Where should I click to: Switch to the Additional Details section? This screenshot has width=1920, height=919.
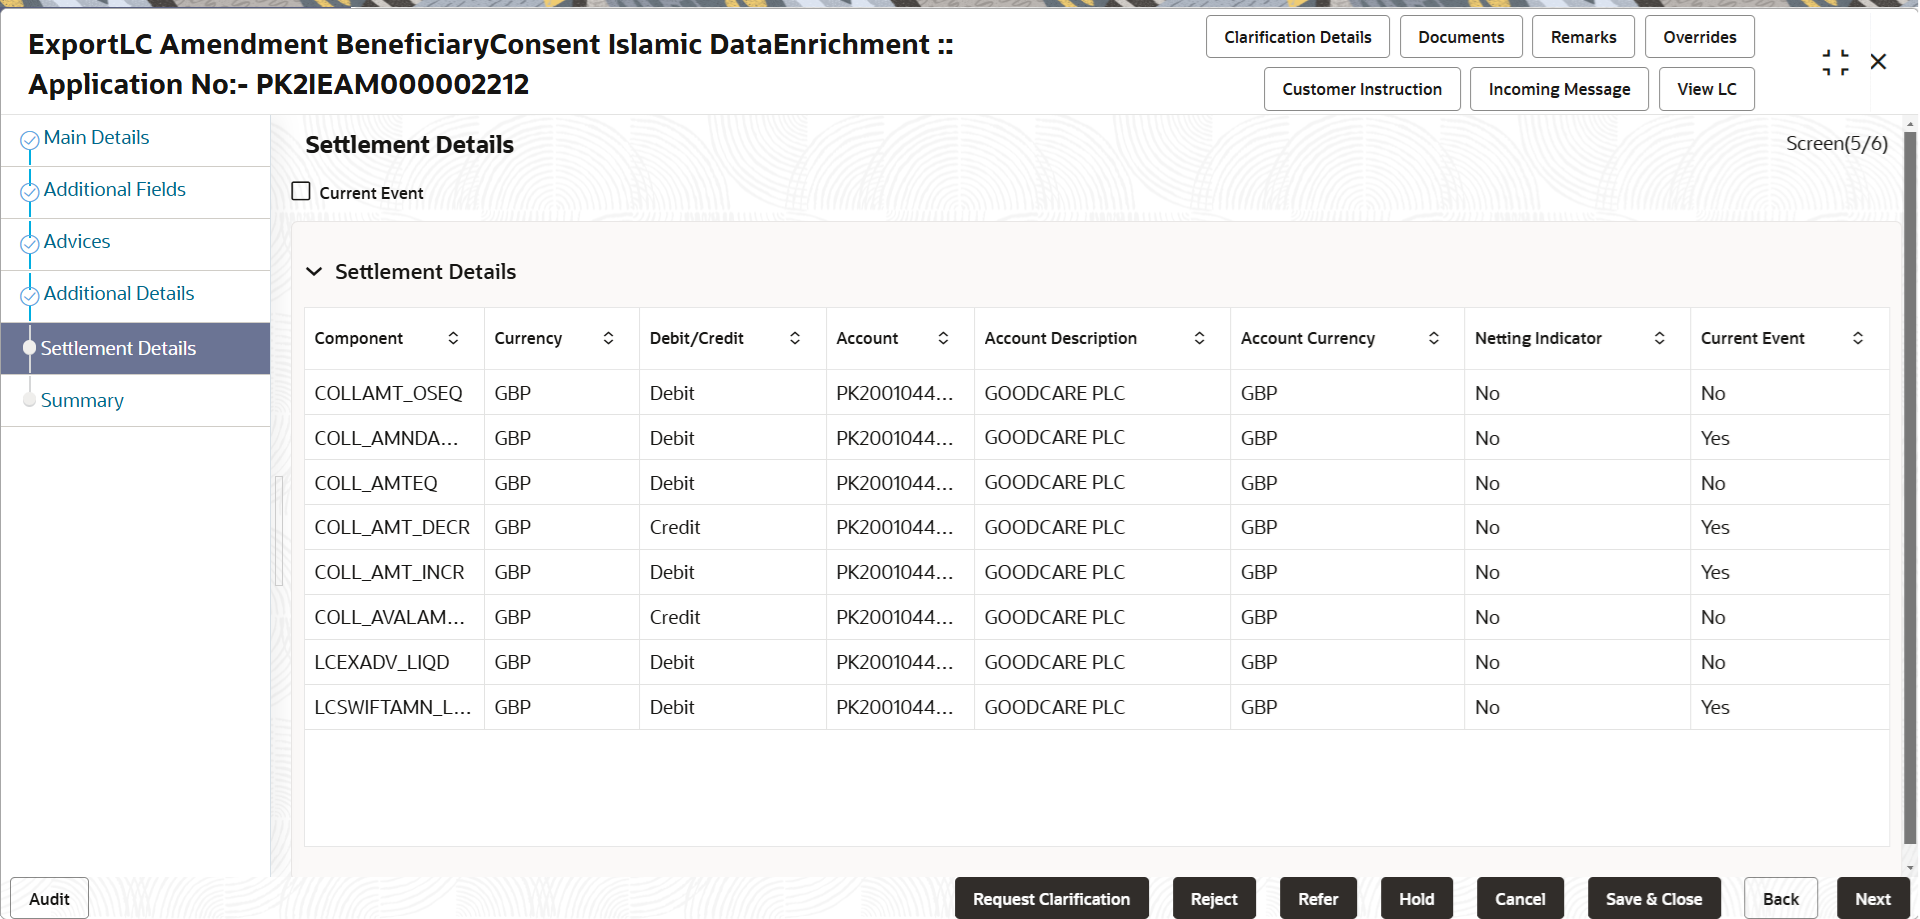pyautogui.click(x=118, y=292)
